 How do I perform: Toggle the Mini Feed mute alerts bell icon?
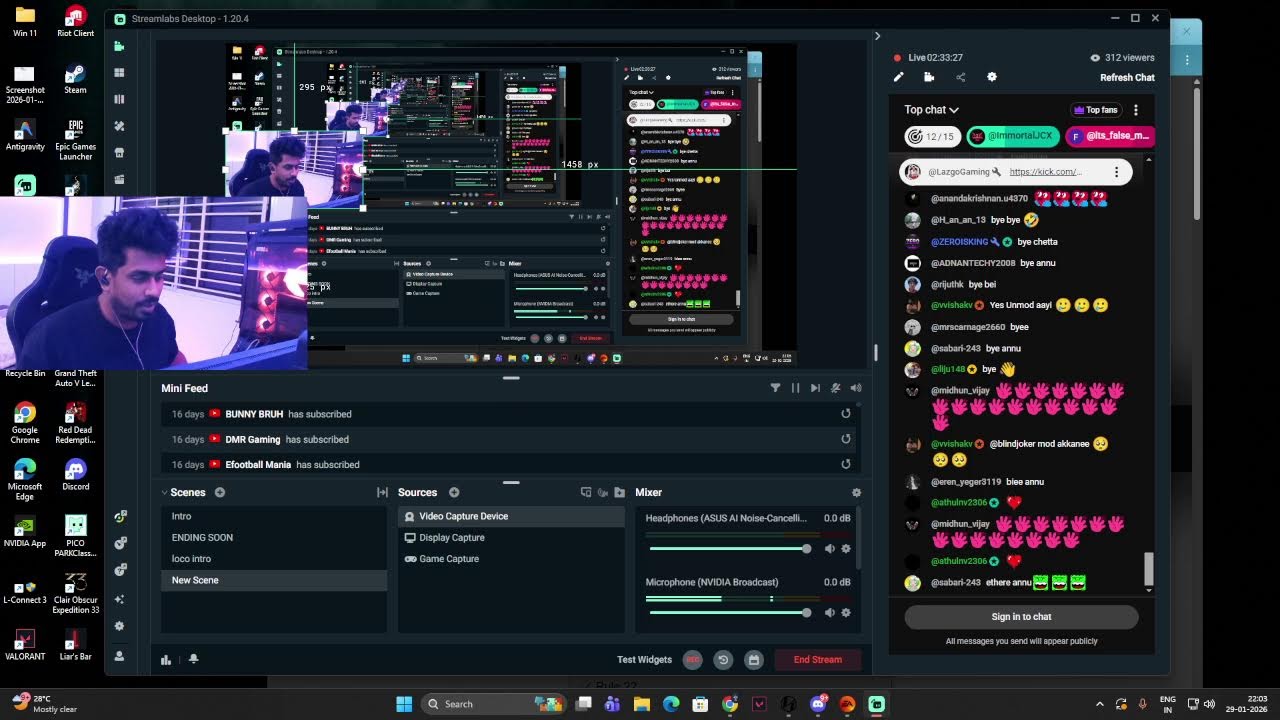click(x=835, y=388)
